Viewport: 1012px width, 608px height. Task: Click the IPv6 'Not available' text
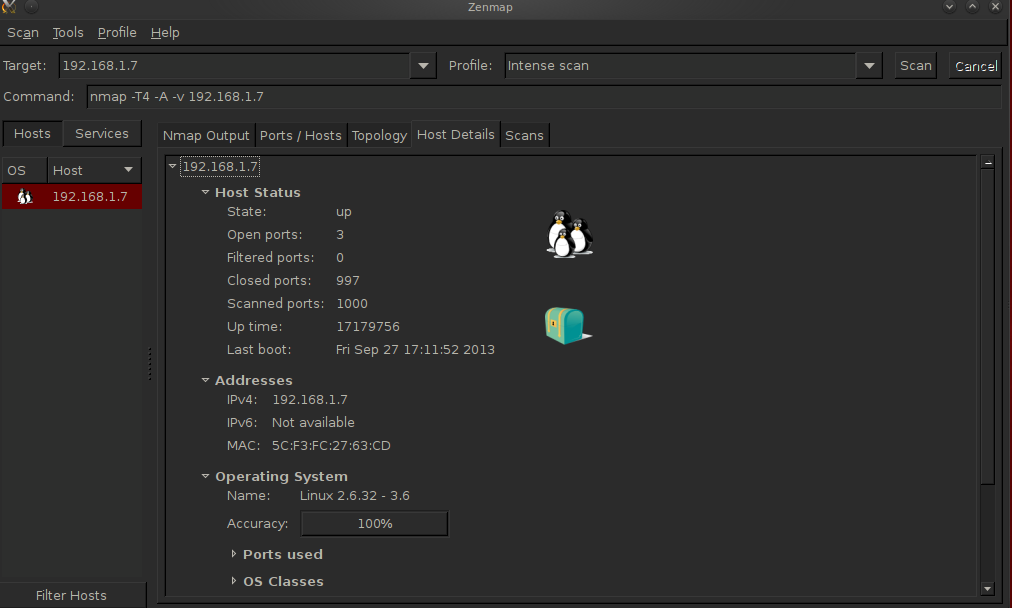click(313, 423)
